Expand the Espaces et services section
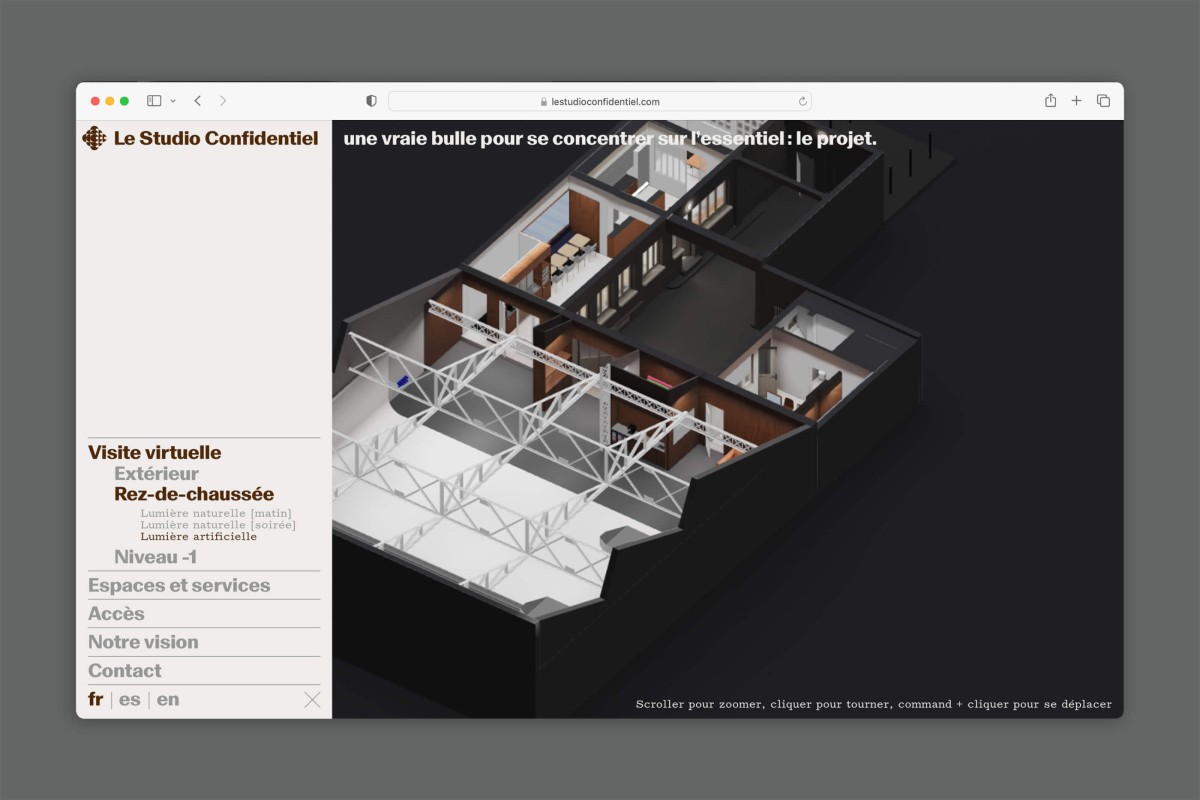 click(179, 585)
